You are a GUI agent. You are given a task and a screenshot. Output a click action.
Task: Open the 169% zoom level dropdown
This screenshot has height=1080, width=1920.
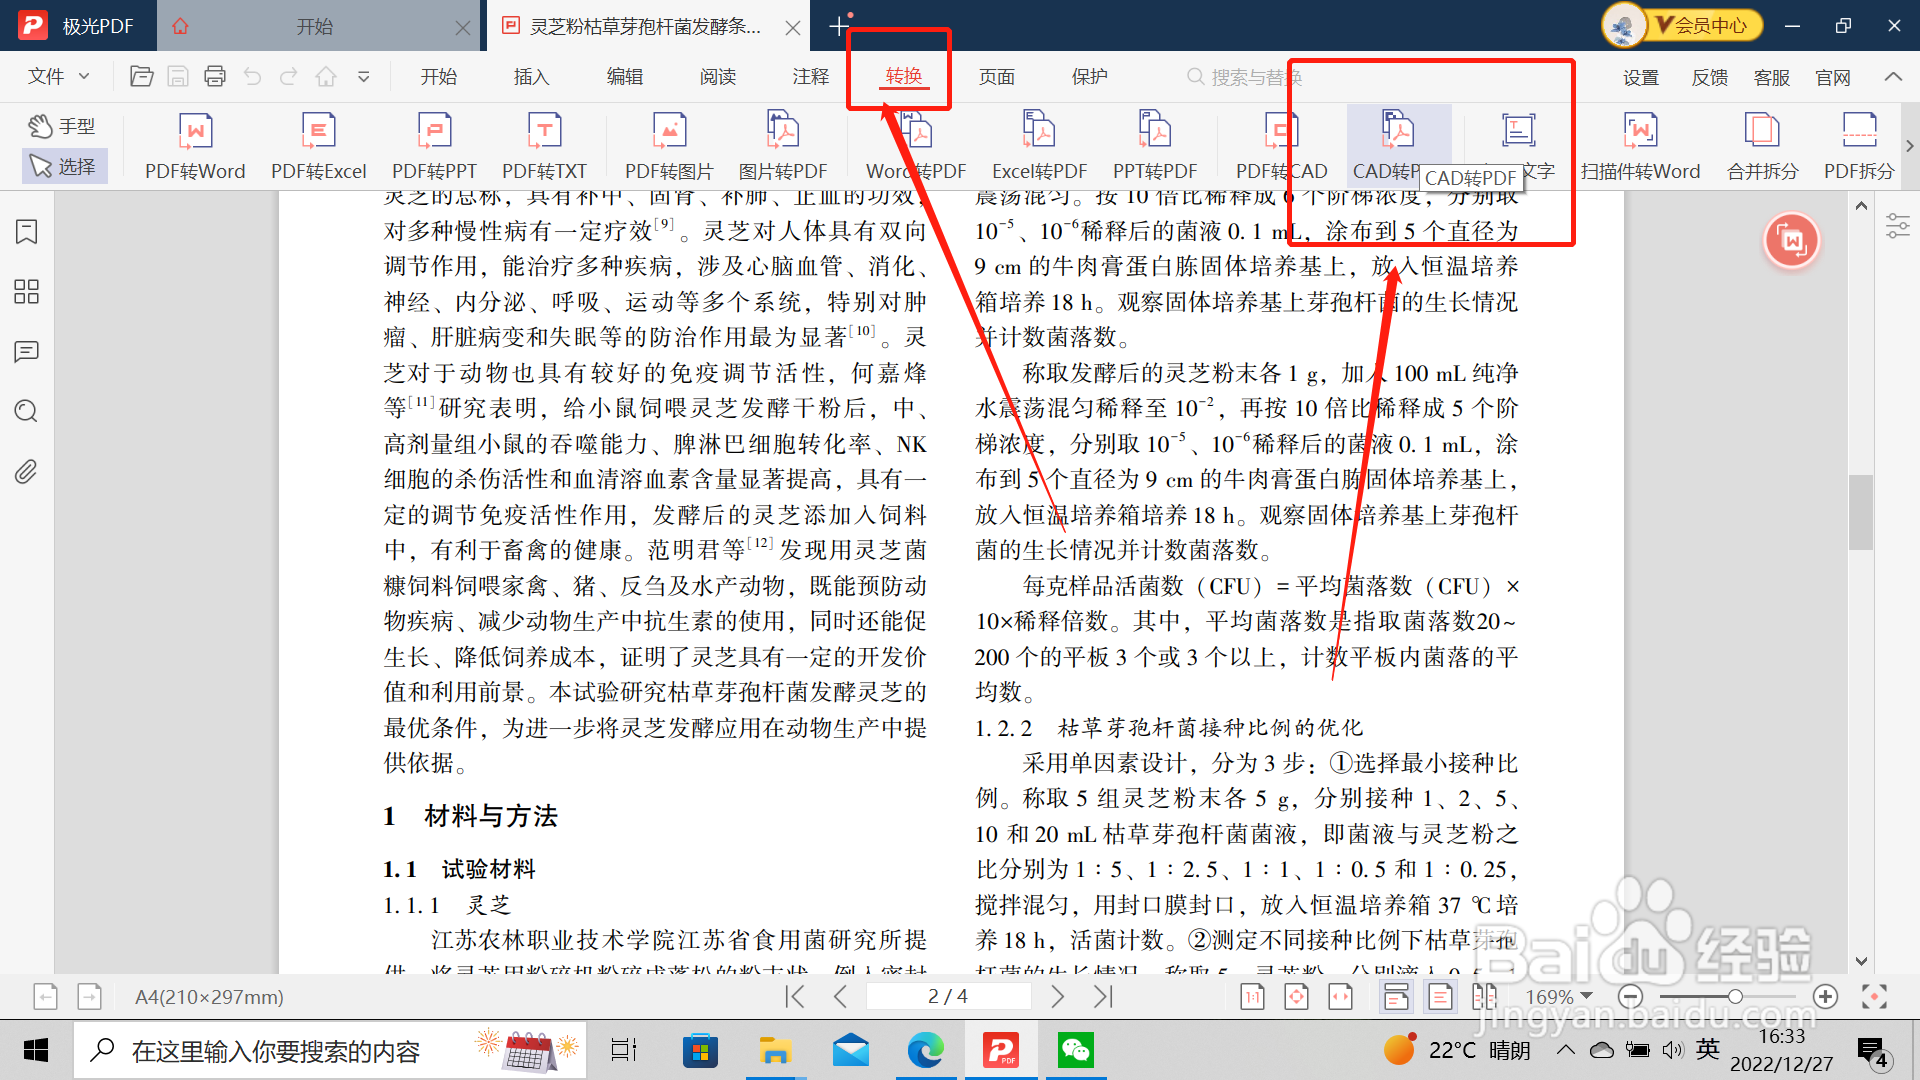click(x=1558, y=997)
